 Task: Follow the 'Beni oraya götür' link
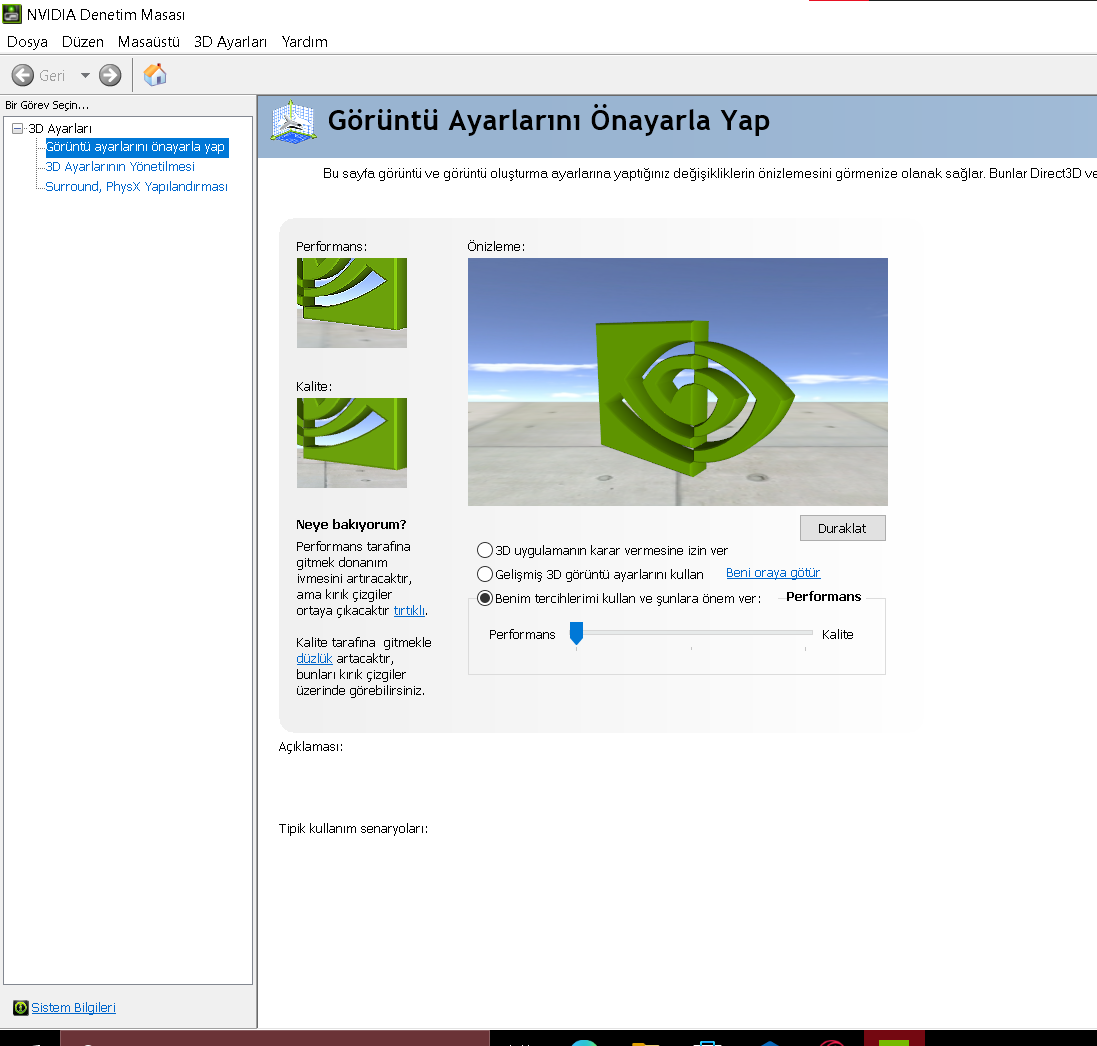[x=773, y=573]
